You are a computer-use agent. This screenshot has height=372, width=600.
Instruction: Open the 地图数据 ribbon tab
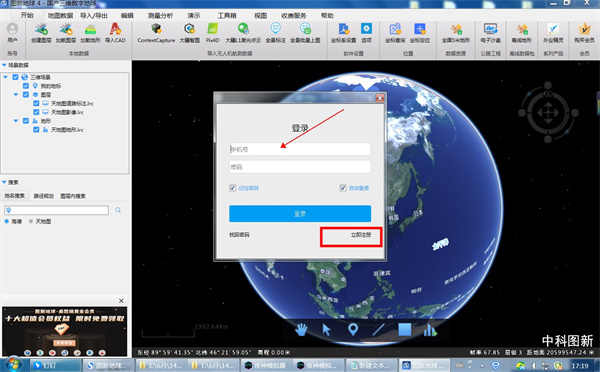(60, 16)
